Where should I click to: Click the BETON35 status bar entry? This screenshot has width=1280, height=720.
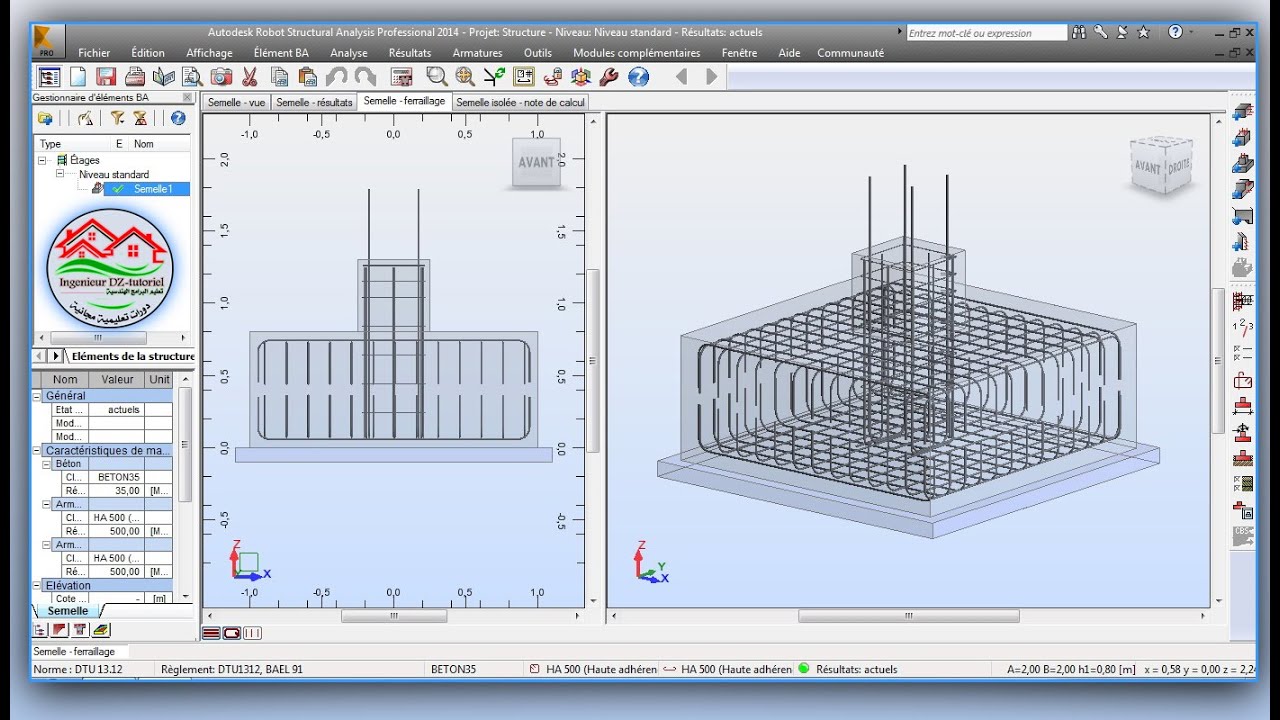[453, 669]
